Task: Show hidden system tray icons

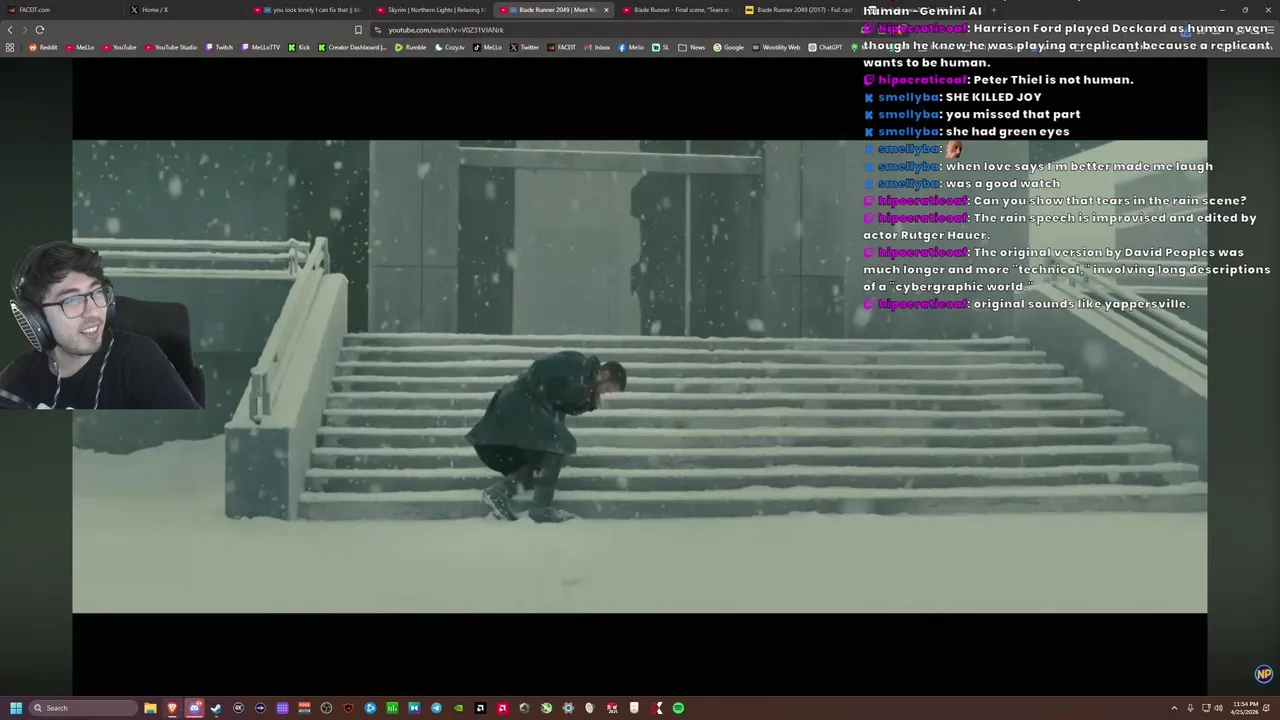Action: point(1175,708)
